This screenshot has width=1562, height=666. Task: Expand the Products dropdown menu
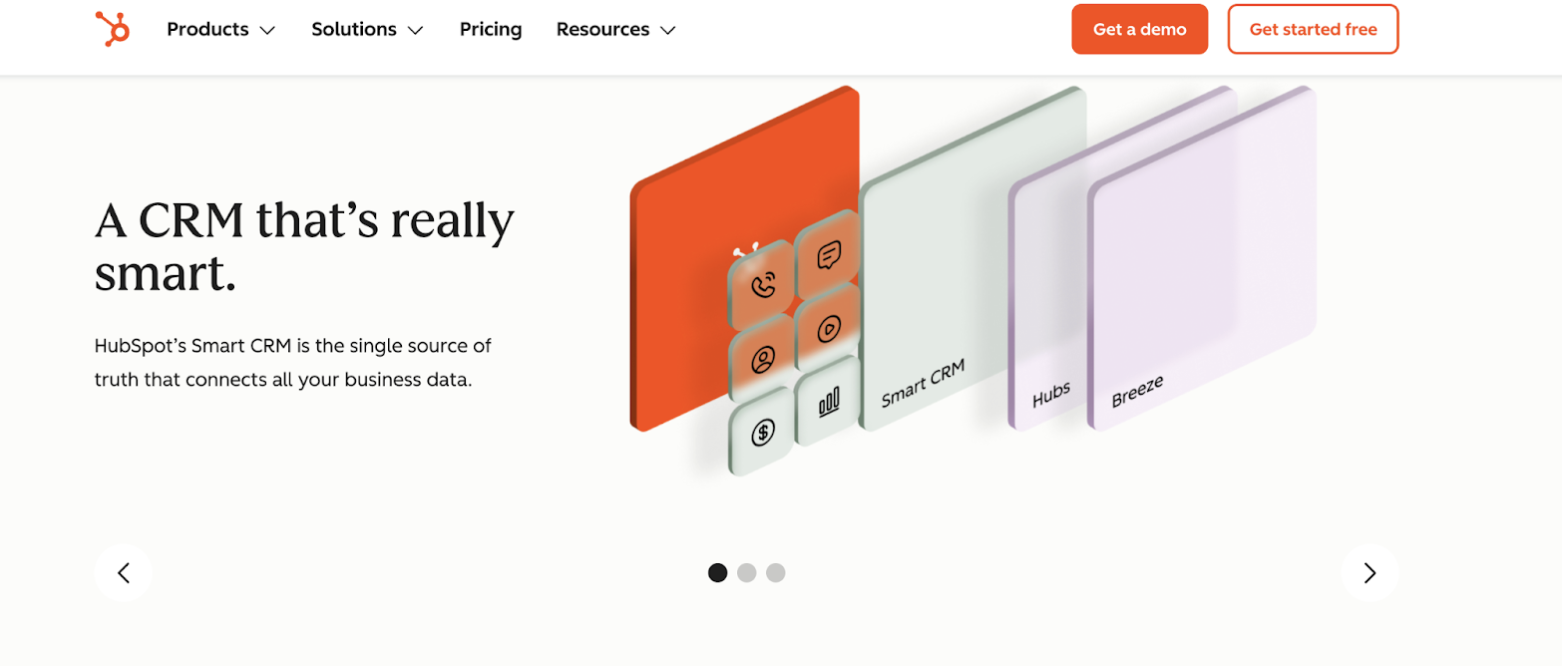pyautogui.click(x=220, y=29)
